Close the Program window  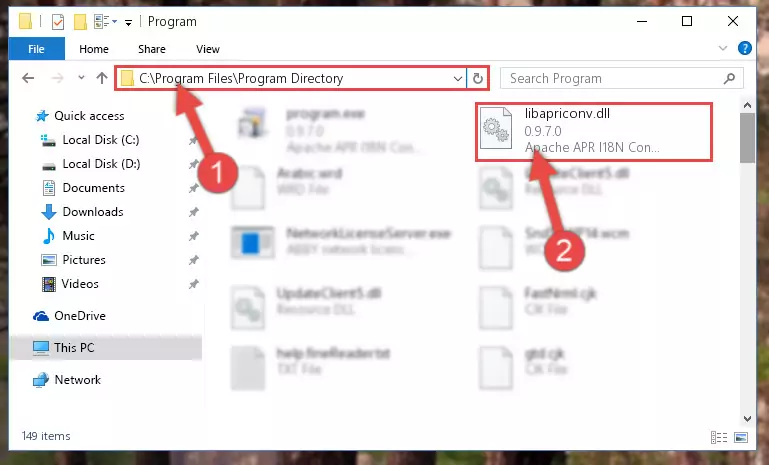tap(733, 22)
